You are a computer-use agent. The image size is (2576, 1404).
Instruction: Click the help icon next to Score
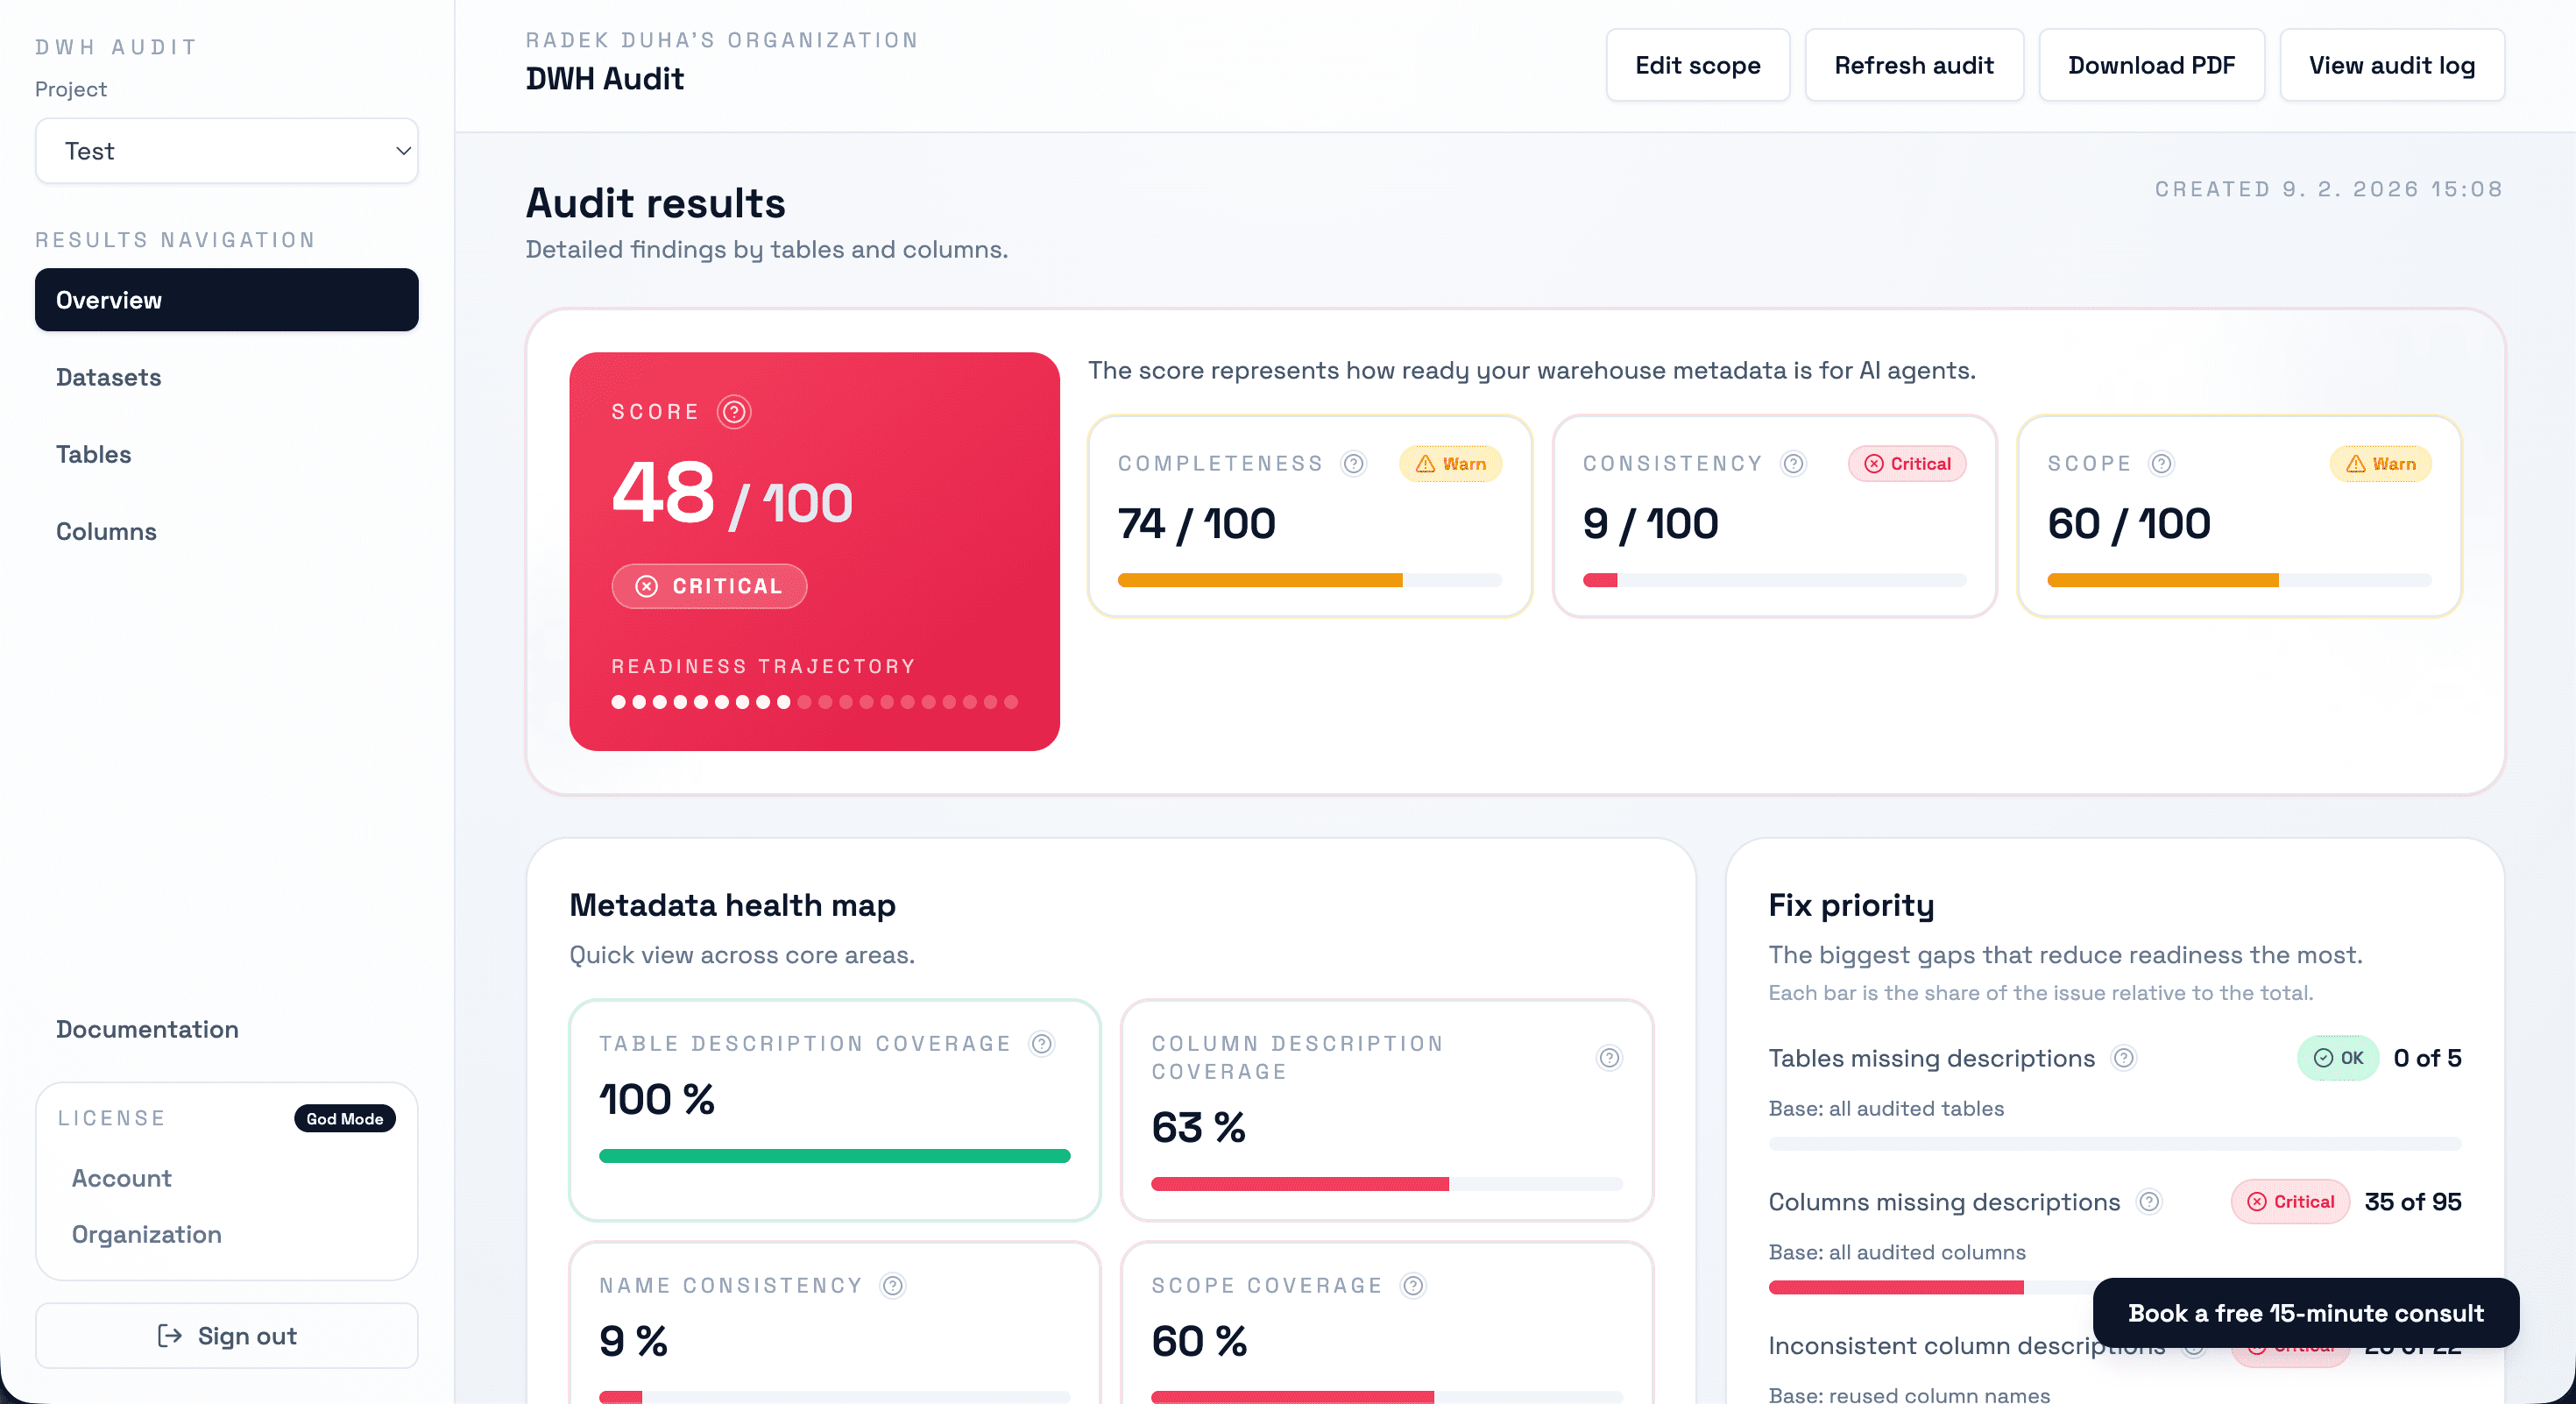(x=733, y=412)
